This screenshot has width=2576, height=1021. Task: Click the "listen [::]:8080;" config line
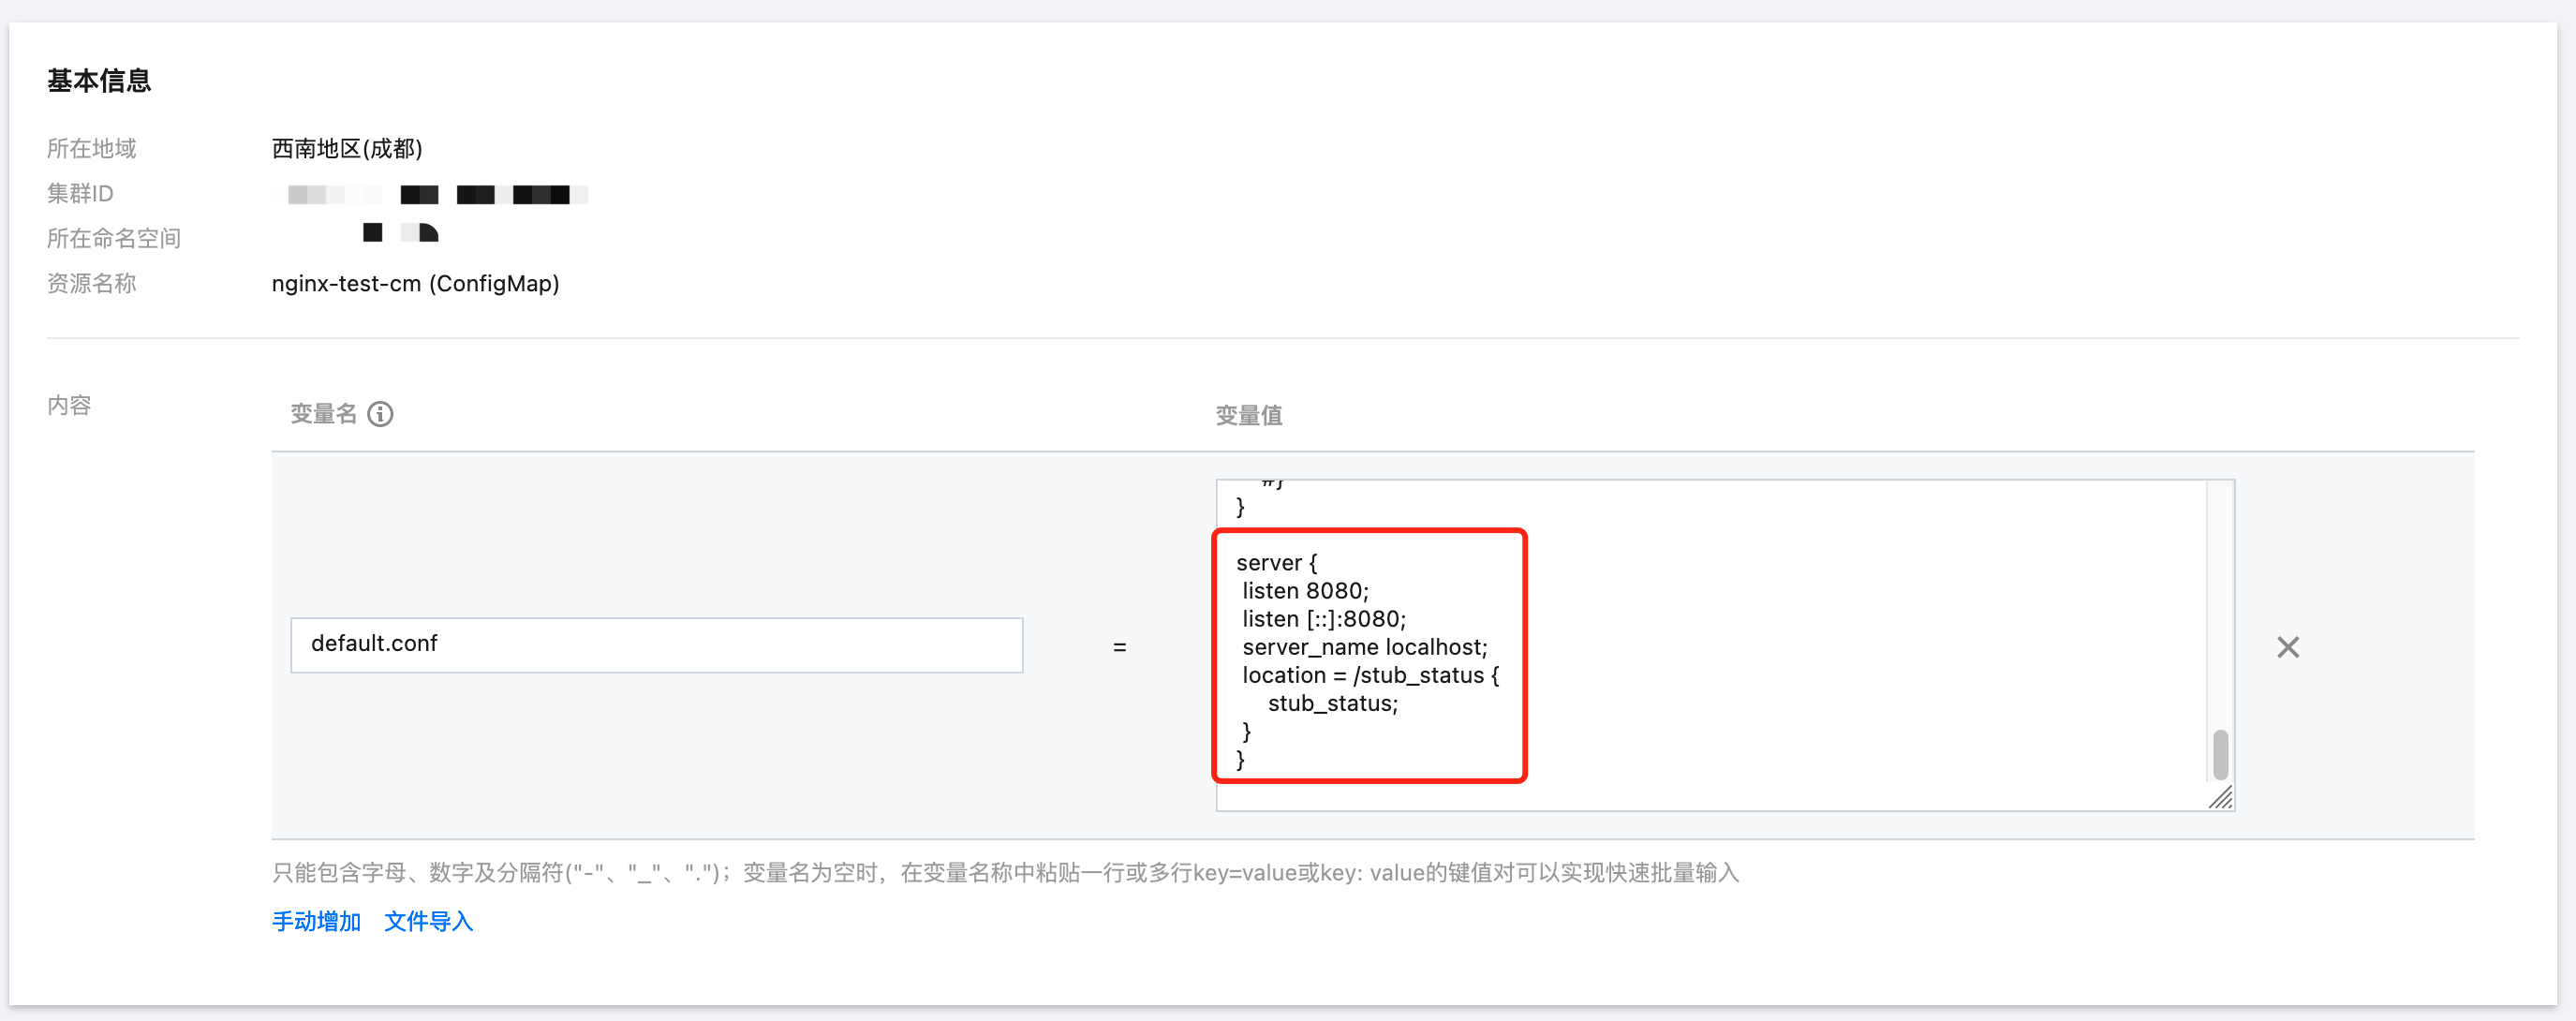pyautogui.click(x=1323, y=619)
